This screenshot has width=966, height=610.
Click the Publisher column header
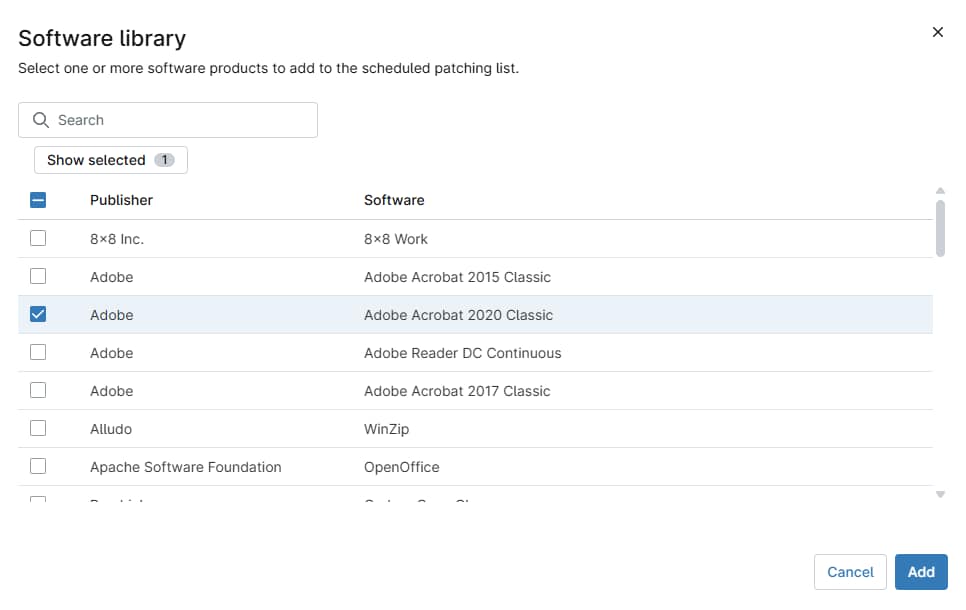coord(121,200)
